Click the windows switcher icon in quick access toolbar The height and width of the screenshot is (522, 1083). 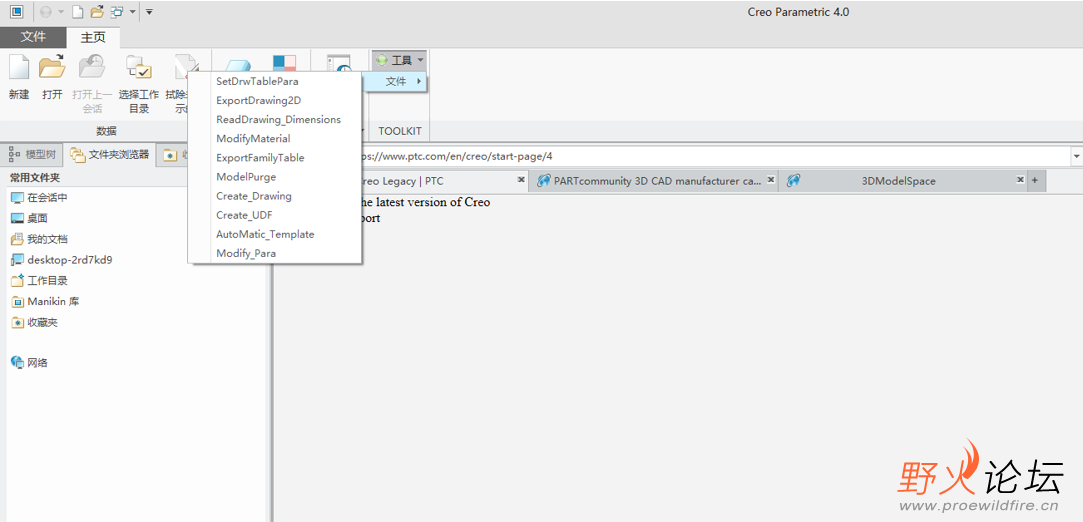tap(117, 12)
